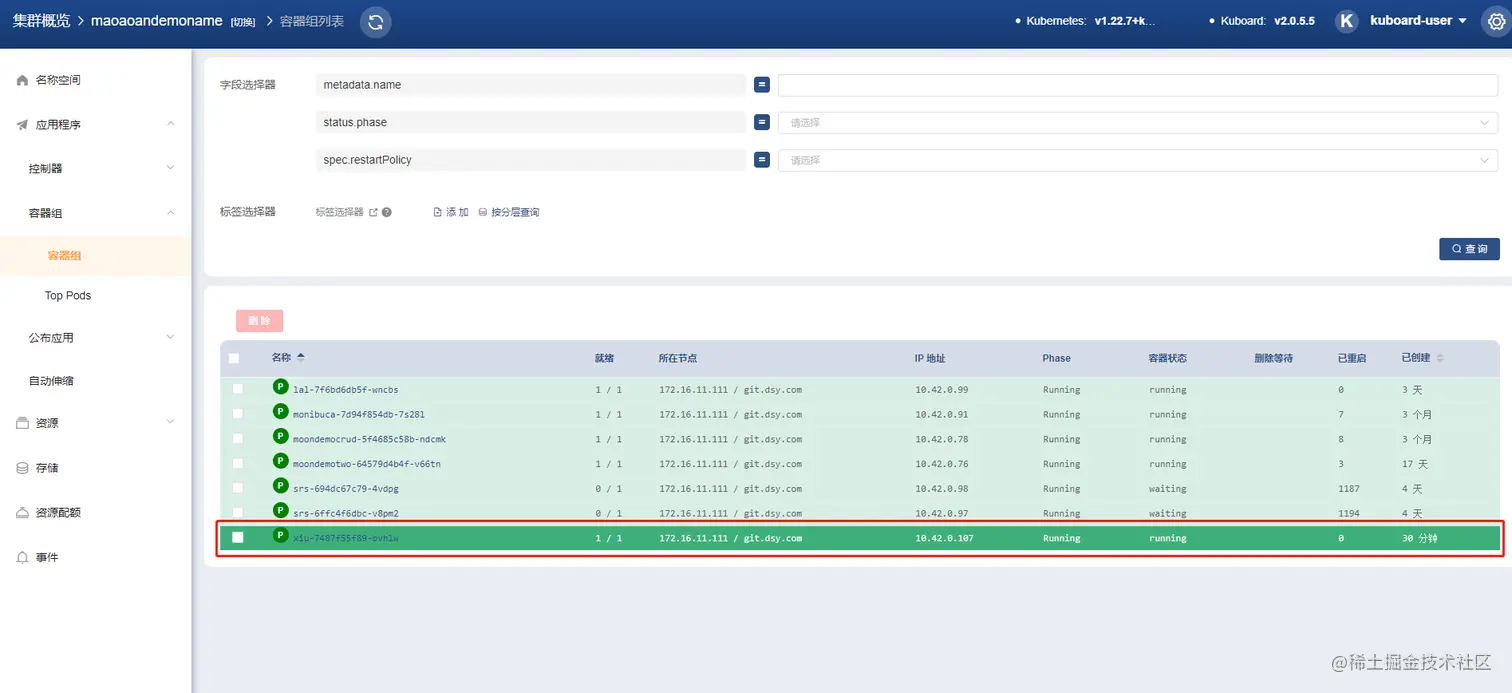Check the box for xiu-7487f55f89-bvhlw

(x=238, y=538)
